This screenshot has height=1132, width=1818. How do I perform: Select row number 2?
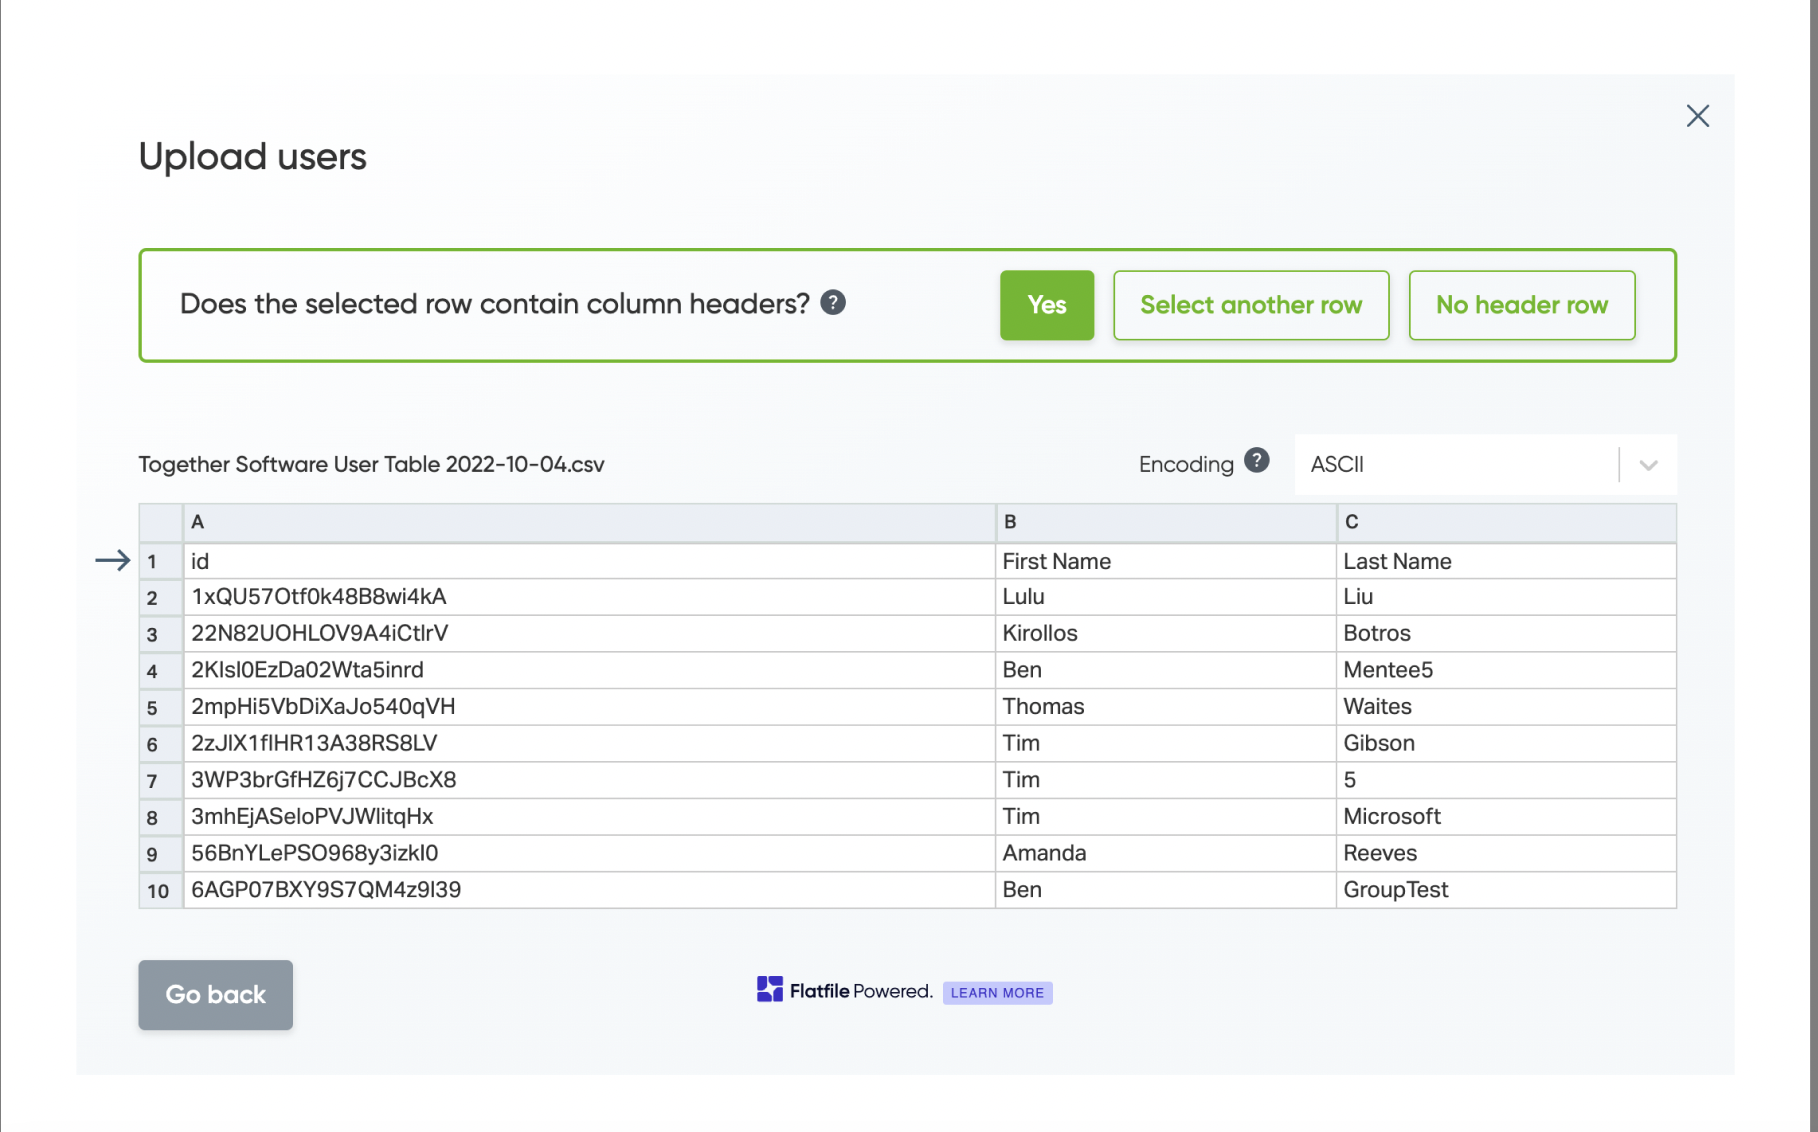[x=160, y=598]
